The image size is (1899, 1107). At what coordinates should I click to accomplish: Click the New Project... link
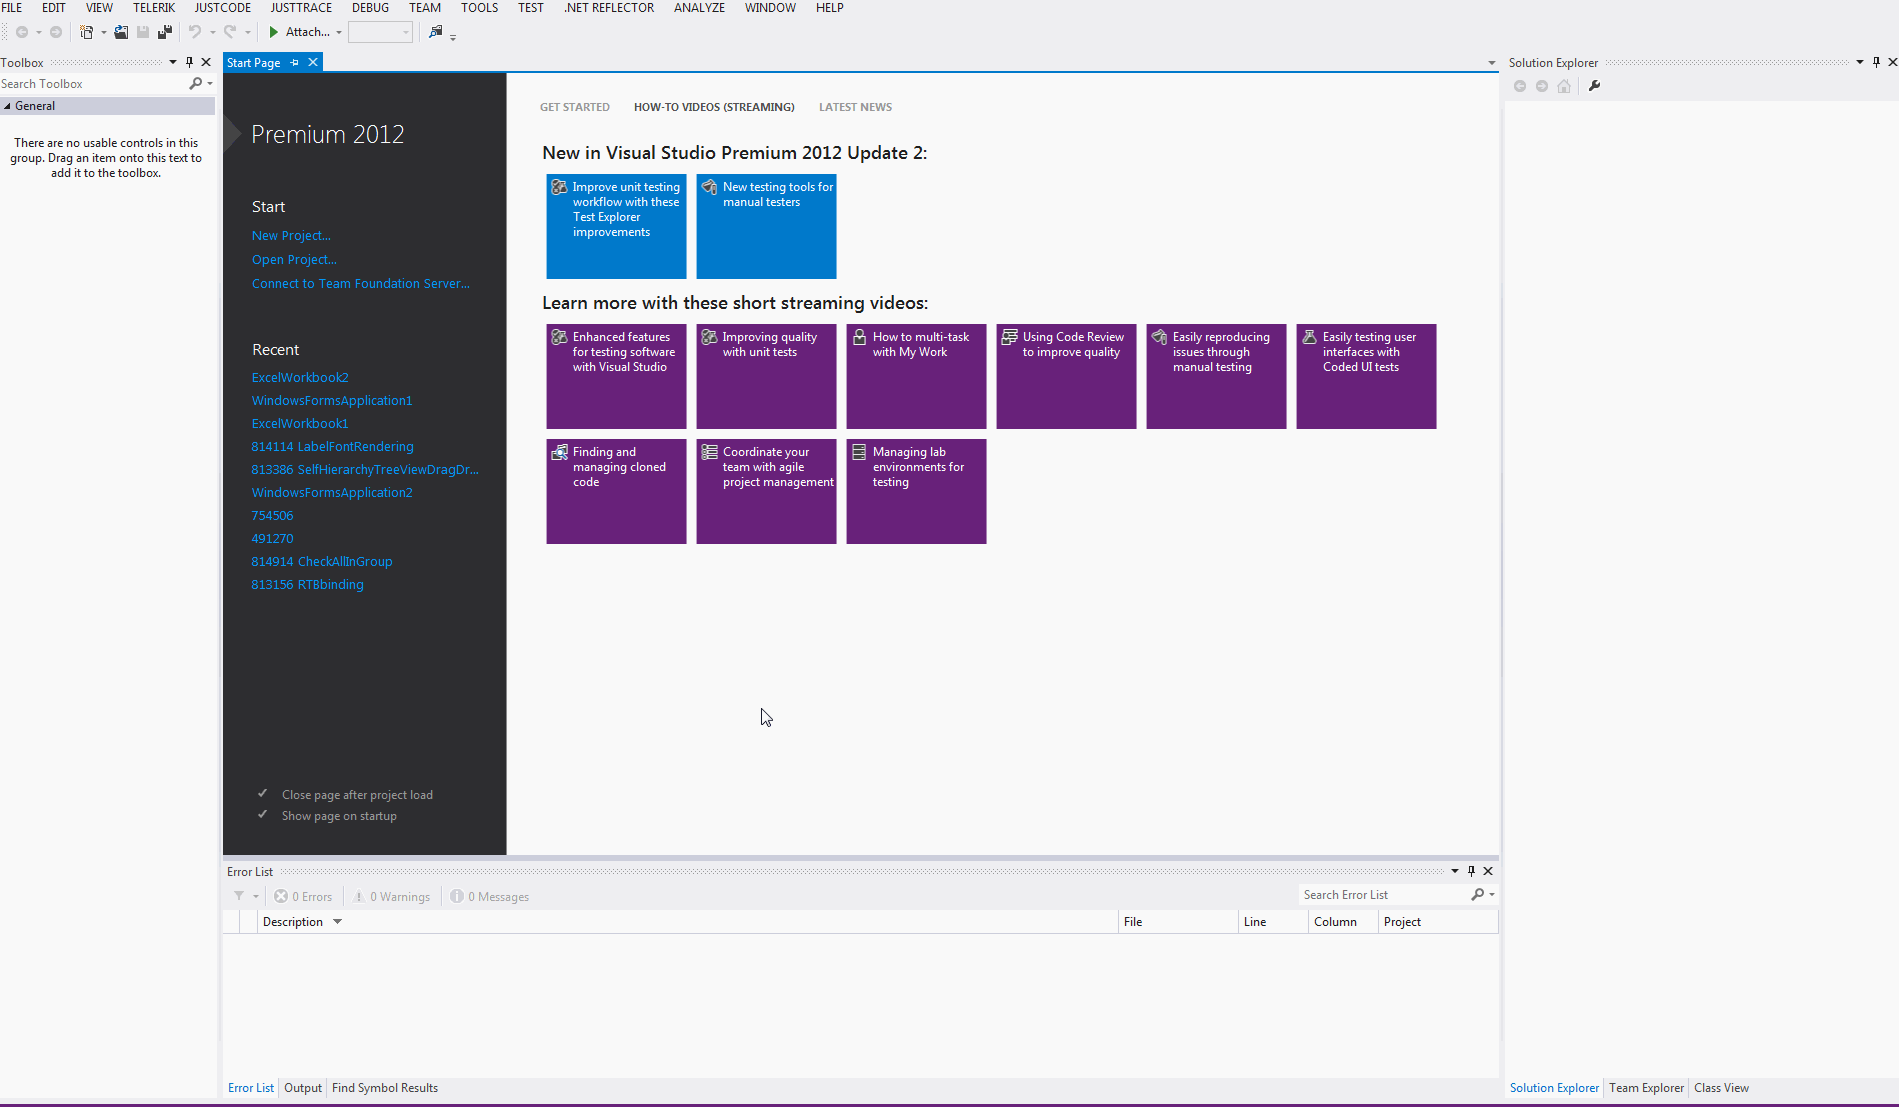[x=291, y=236]
